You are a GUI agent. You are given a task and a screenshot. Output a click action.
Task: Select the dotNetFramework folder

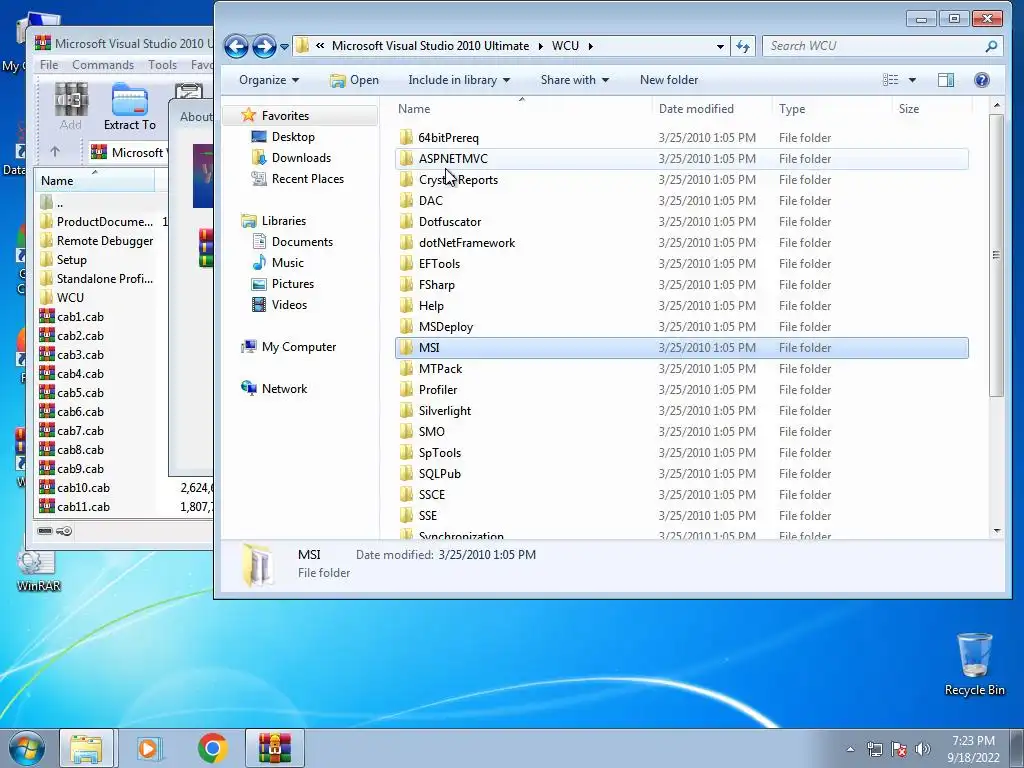tap(682, 243)
